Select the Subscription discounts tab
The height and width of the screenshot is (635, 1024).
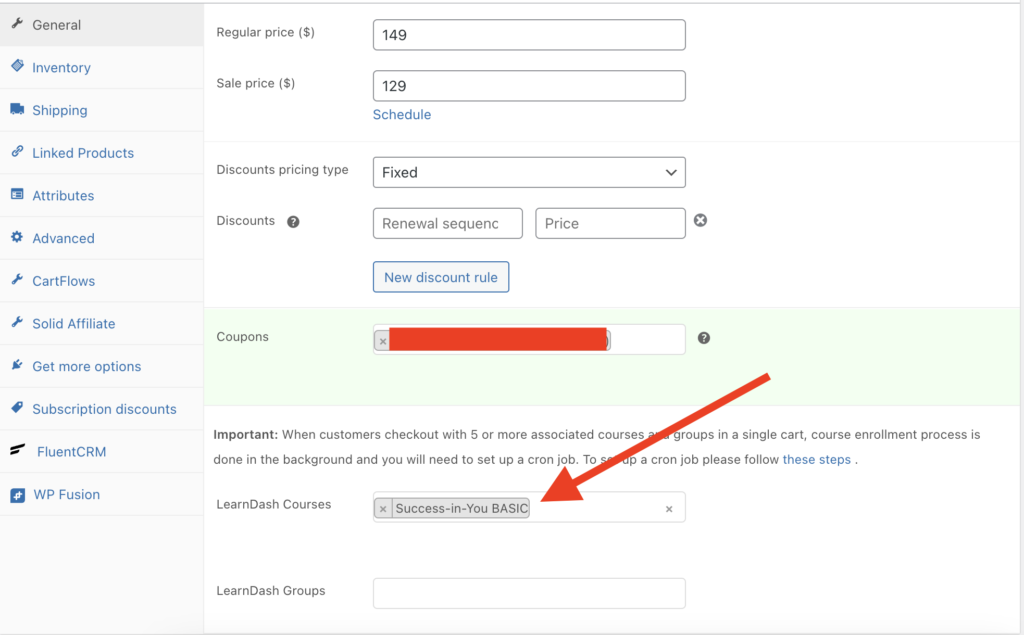click(x=104, y=409)
